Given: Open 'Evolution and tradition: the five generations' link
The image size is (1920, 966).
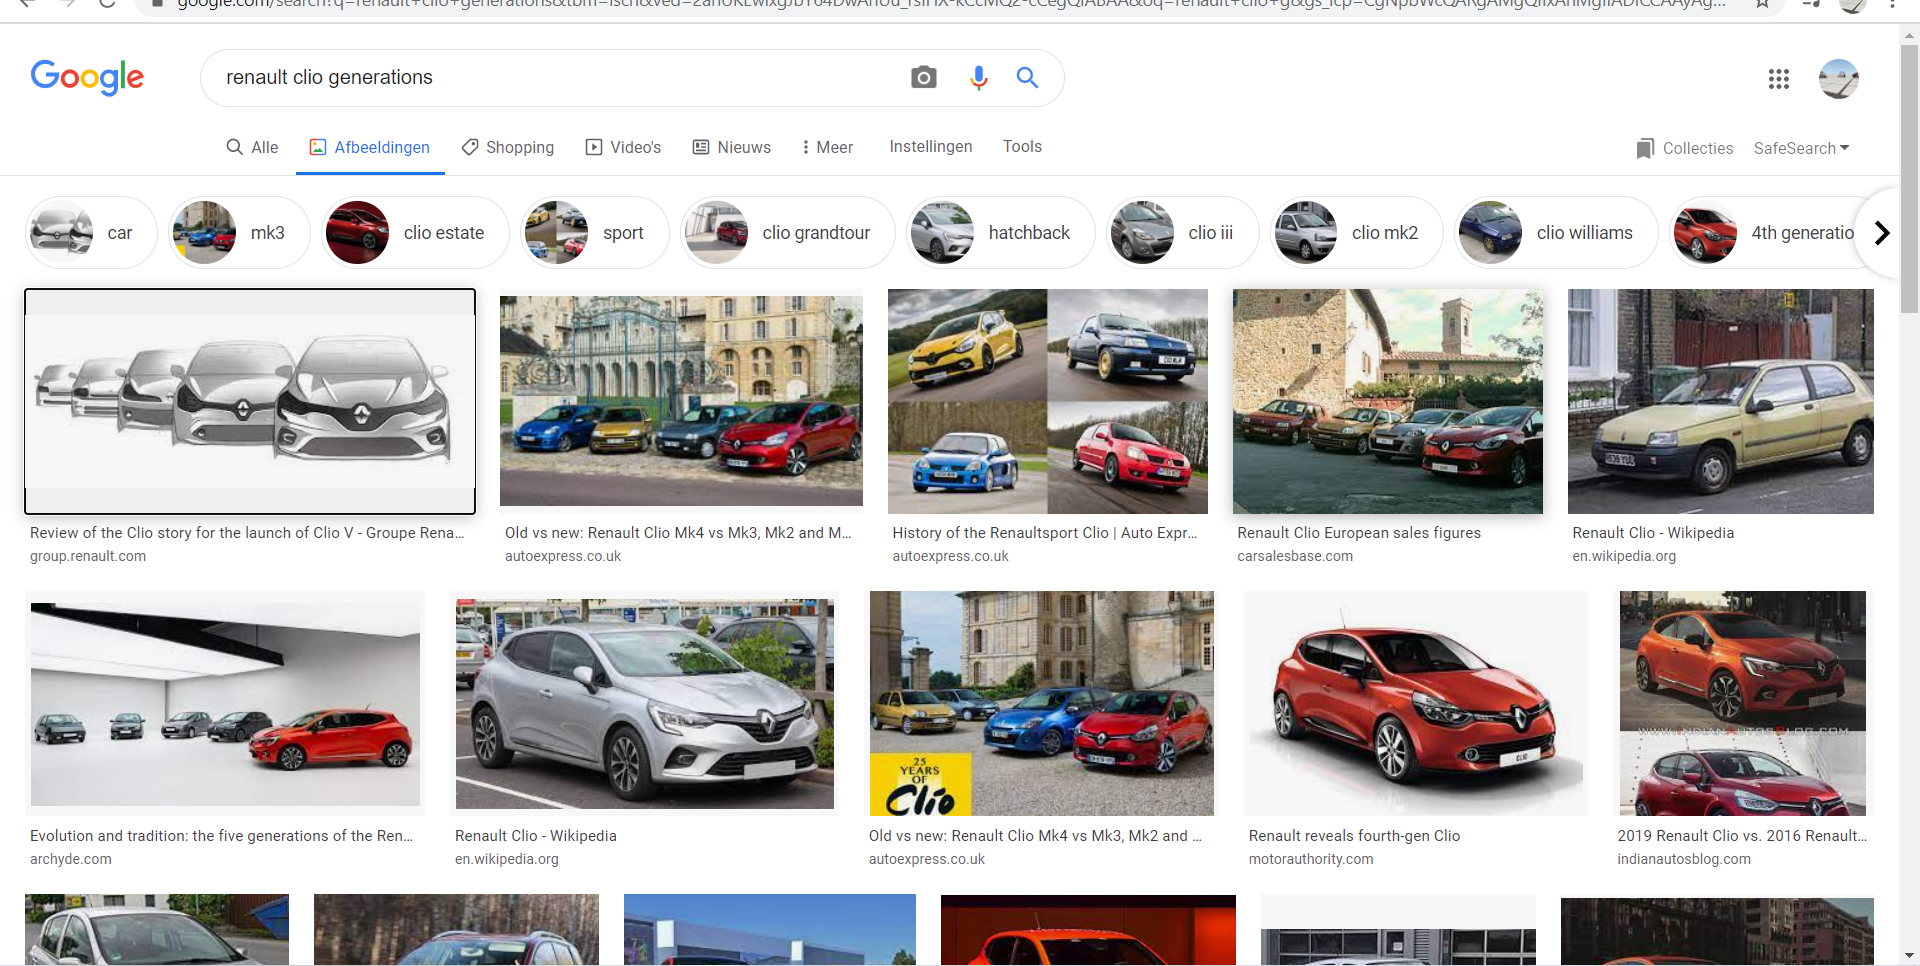Looking at the screenshot, I should tap(221, 836).
